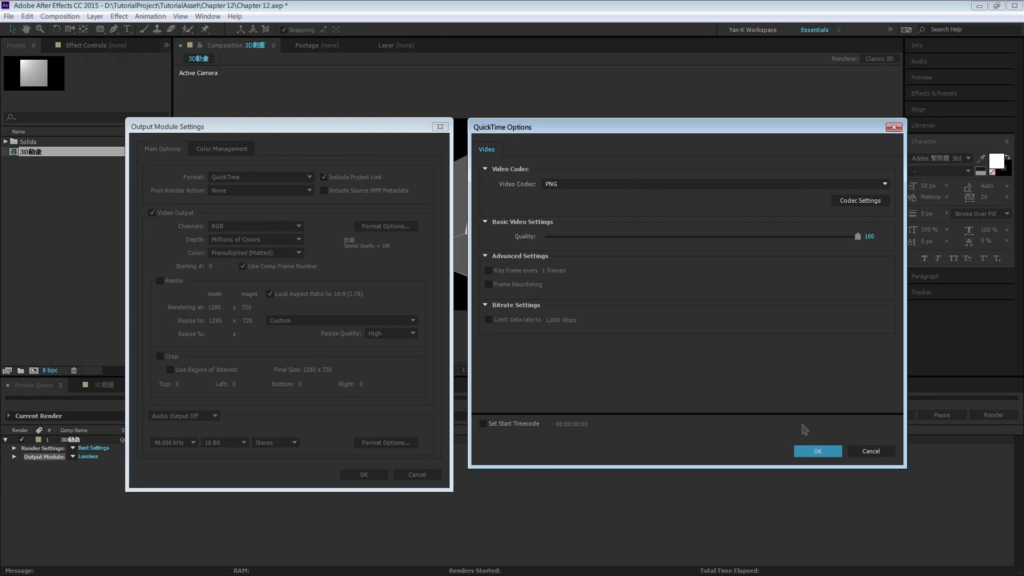Select the Zoom magnifier tool
Screen dimensions: 1024x576
coord(40,29)
